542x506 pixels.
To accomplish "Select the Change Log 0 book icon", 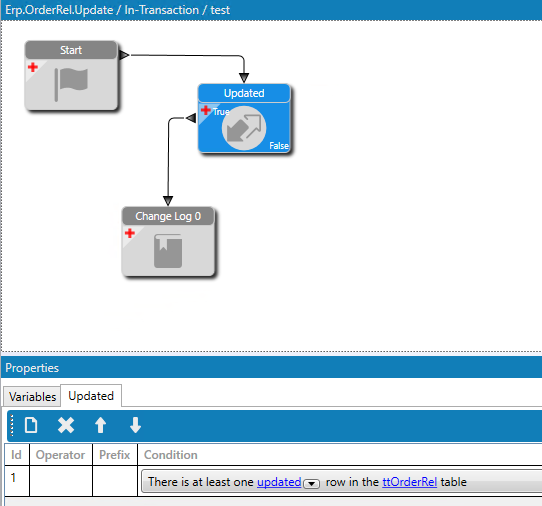I will [x=168, y=251].
